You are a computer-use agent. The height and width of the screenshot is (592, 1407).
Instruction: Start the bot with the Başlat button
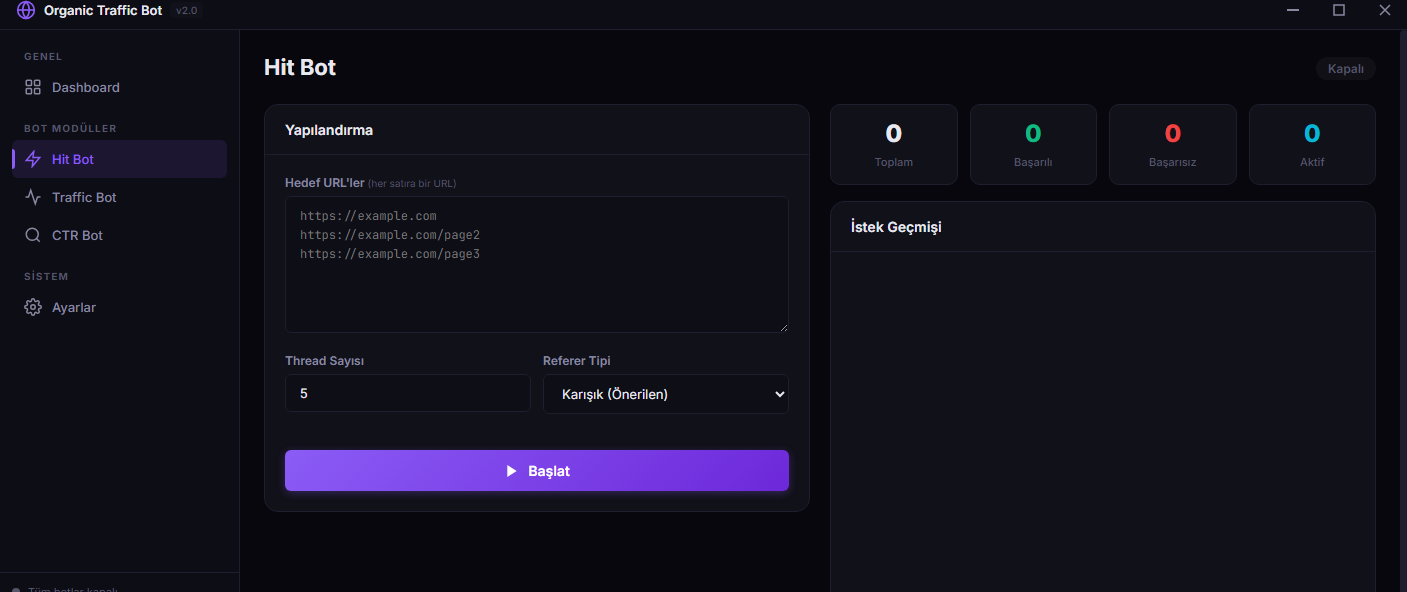click(537, 471)
